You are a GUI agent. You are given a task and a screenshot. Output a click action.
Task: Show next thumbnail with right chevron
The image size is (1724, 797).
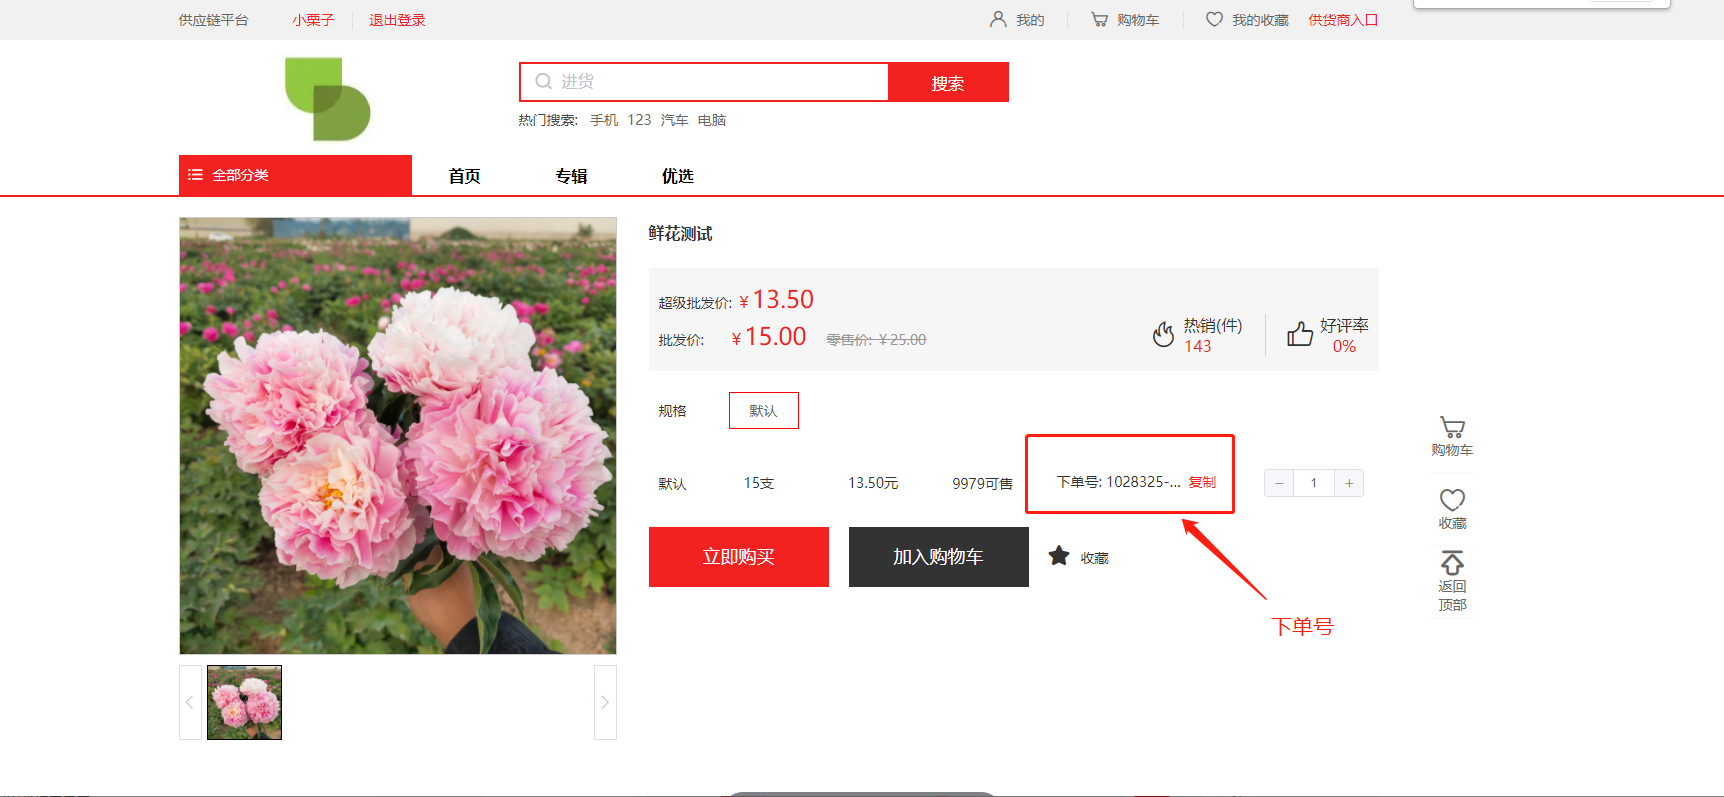tap(605, 702)
